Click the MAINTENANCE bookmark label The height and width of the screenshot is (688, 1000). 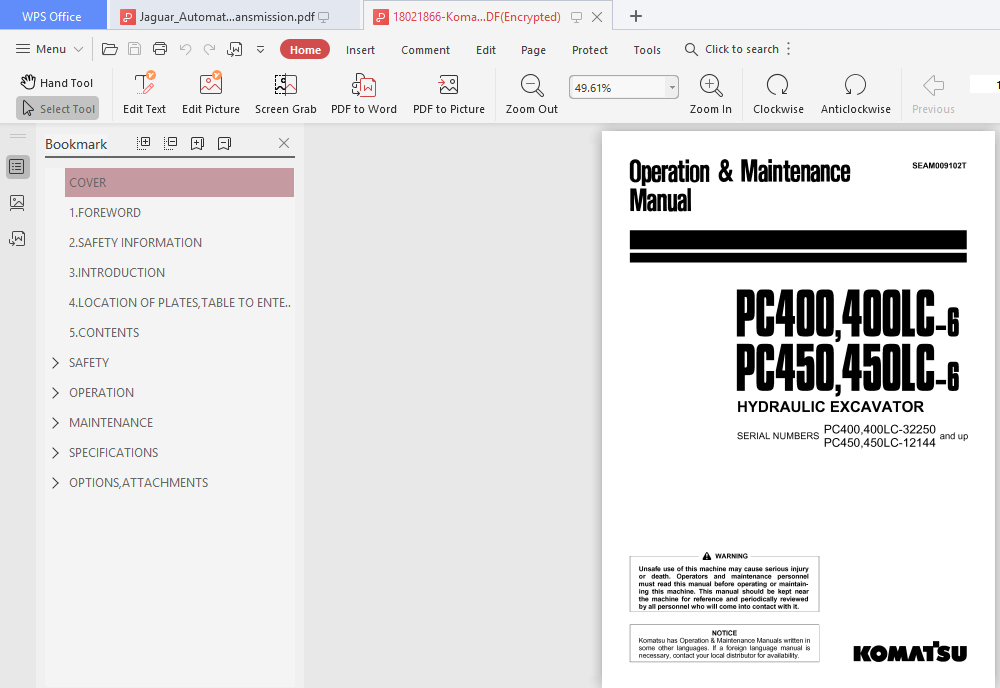tap(111, 423)
